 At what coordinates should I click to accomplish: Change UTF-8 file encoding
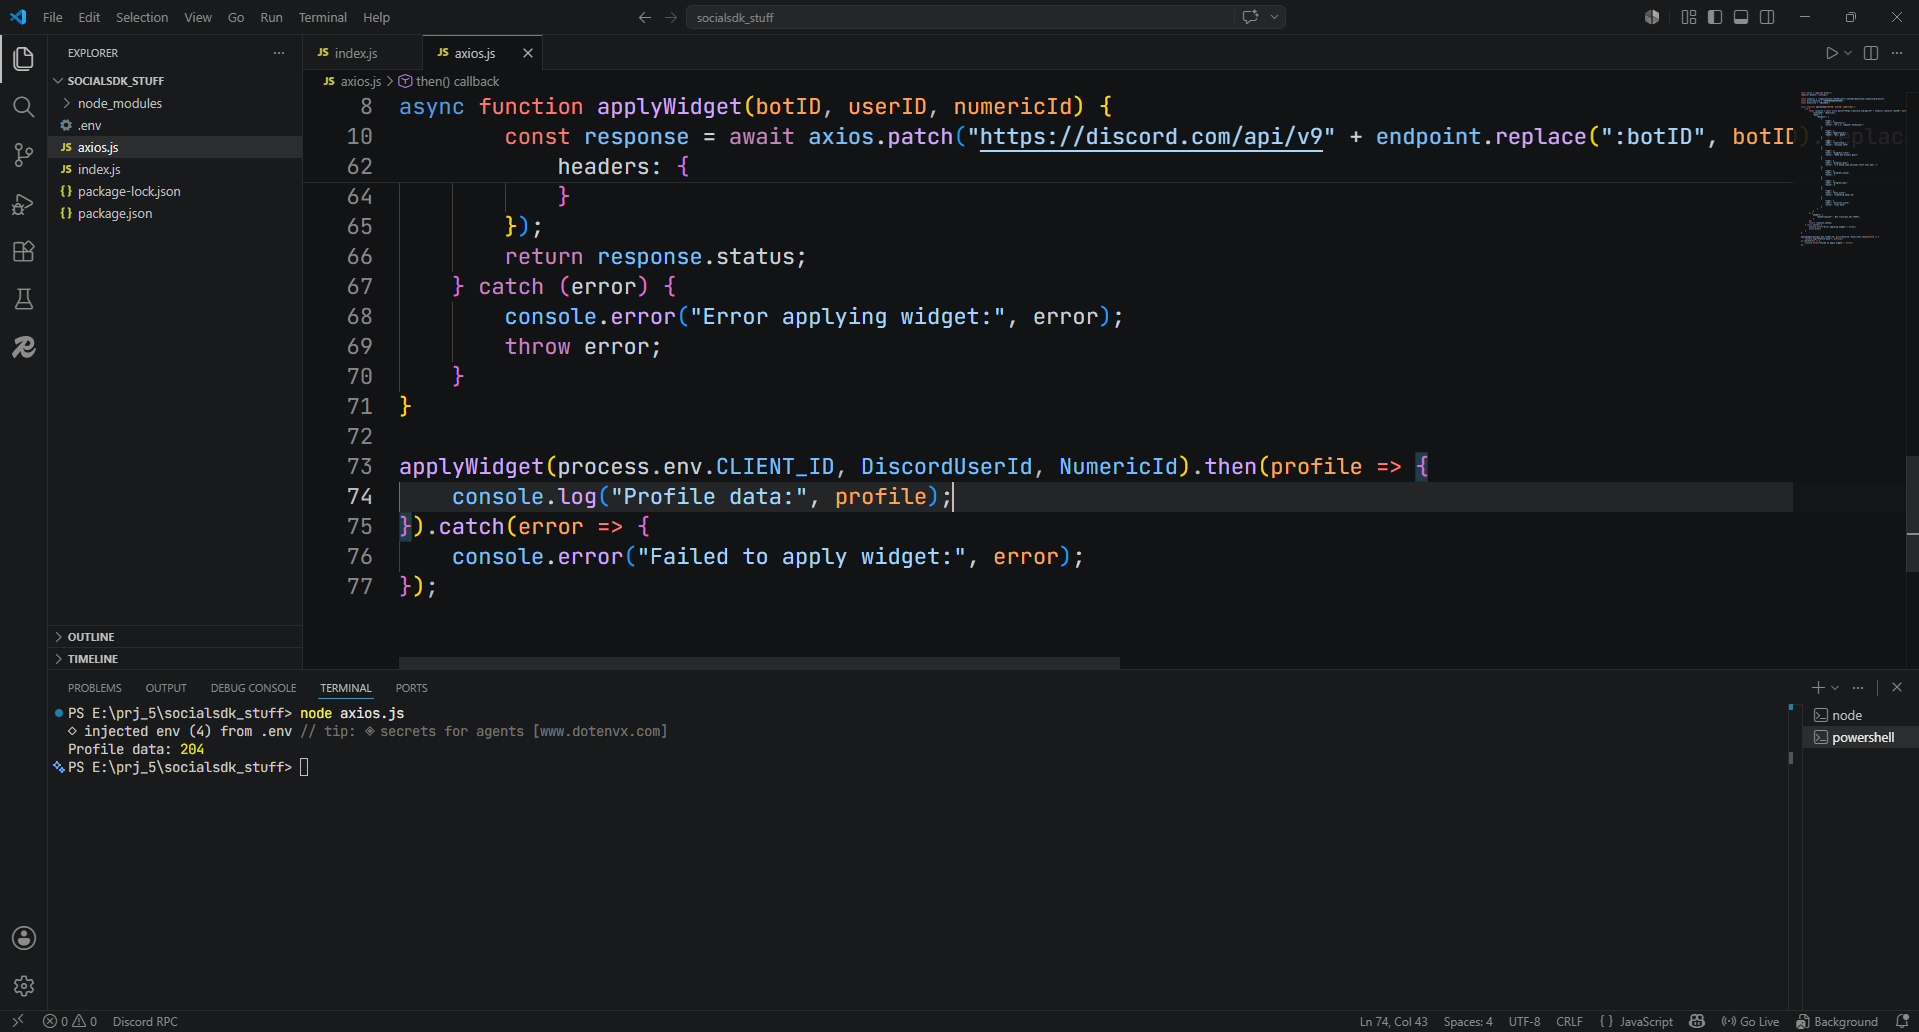click(x=1524, y=1021)
